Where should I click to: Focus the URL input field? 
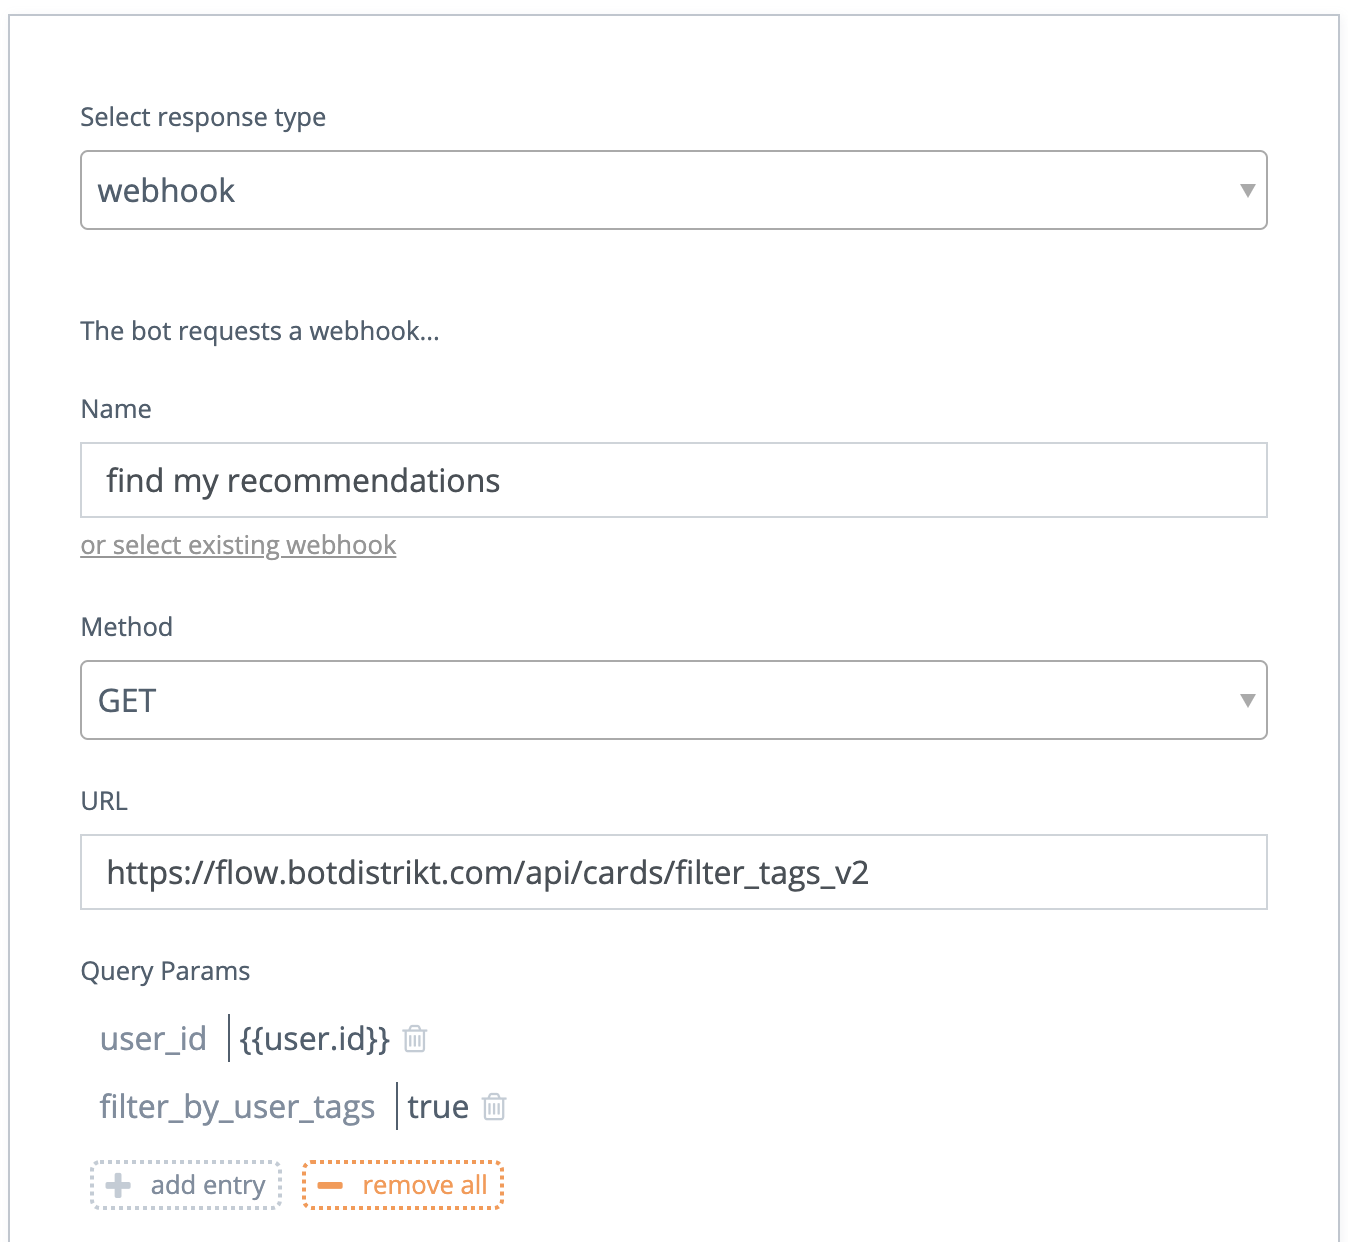point(674,872)
